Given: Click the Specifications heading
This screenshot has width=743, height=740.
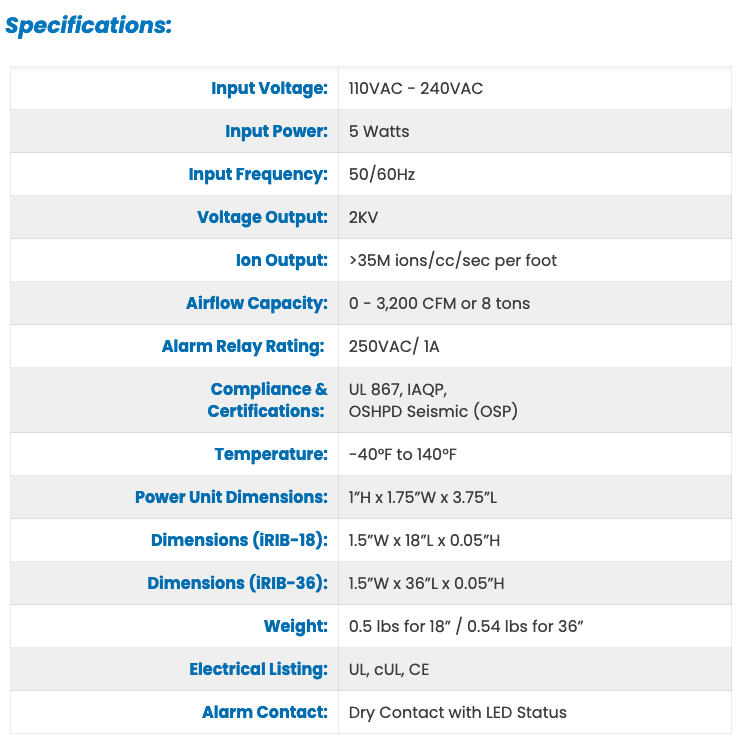Looking at the screenshot, I should click(88, 26).
